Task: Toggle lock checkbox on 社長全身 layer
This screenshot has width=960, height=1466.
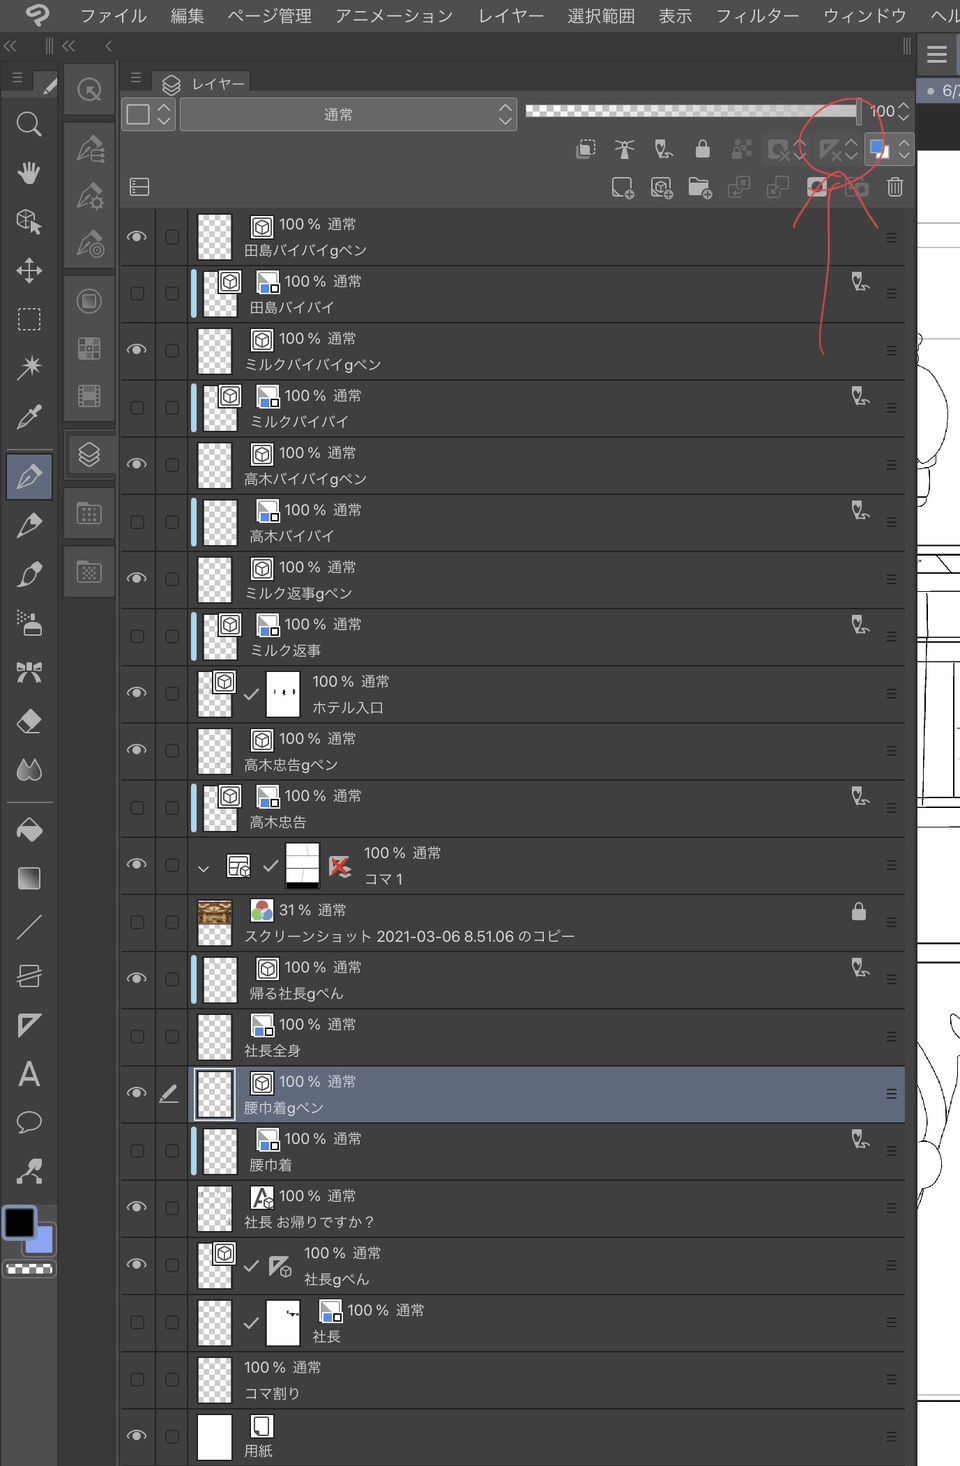Action: point(172,1037)
